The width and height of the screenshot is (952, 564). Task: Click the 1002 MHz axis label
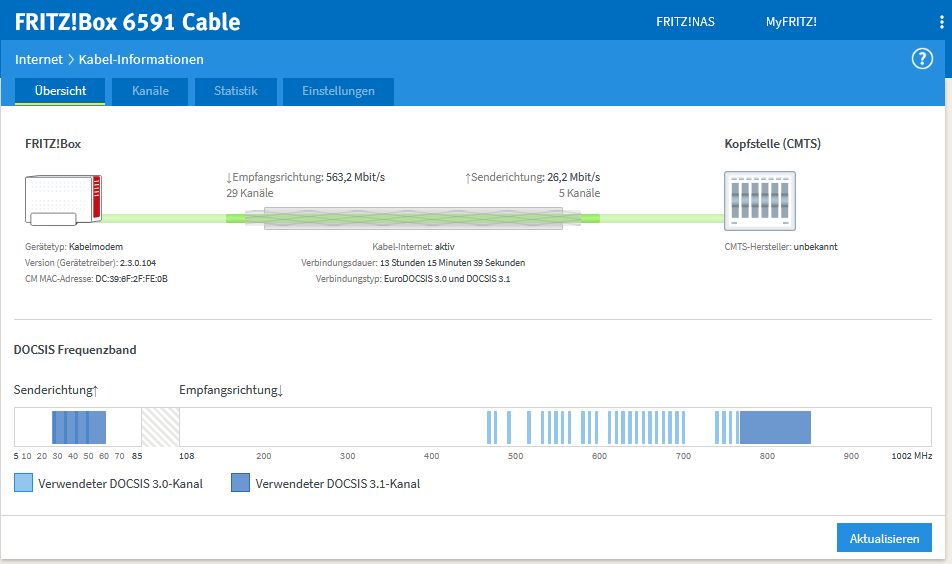coord(911,456)
